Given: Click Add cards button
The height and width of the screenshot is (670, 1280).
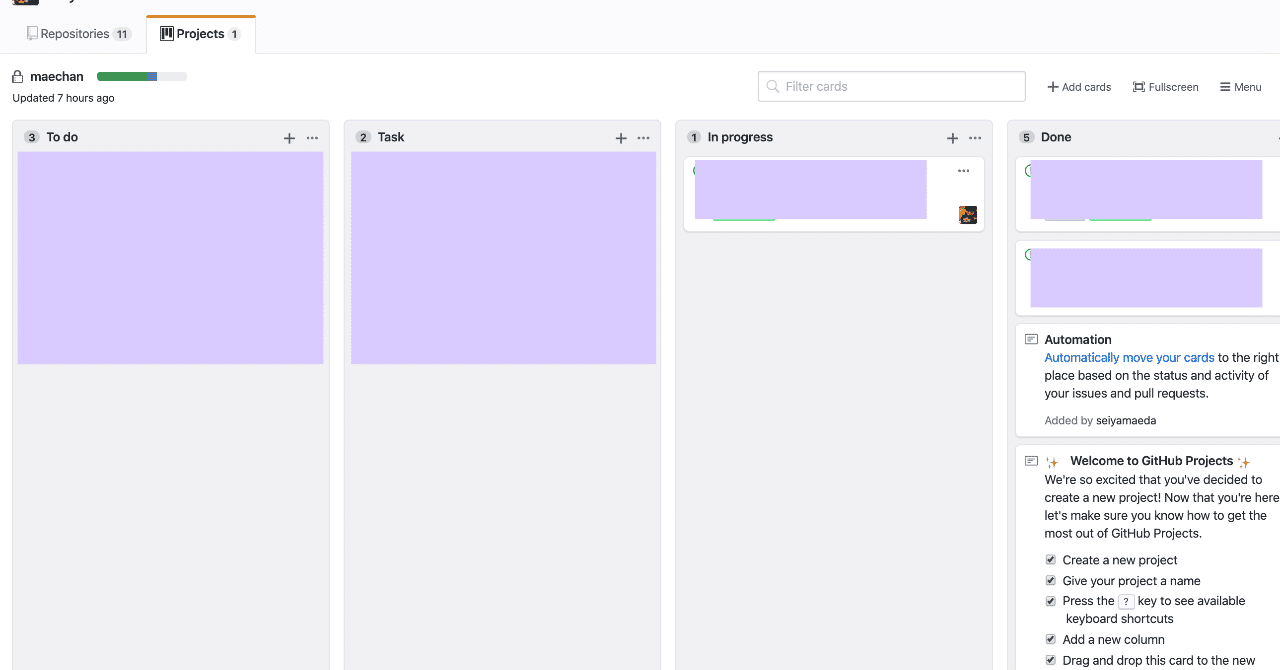Looking at the screenshot, I should 1079,87.
